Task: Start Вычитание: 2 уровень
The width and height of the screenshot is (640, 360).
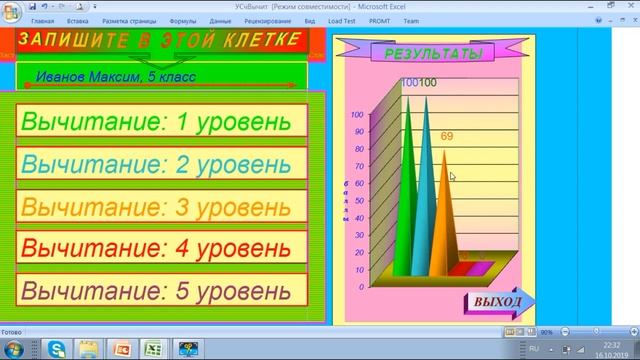Action: (162, 163)
